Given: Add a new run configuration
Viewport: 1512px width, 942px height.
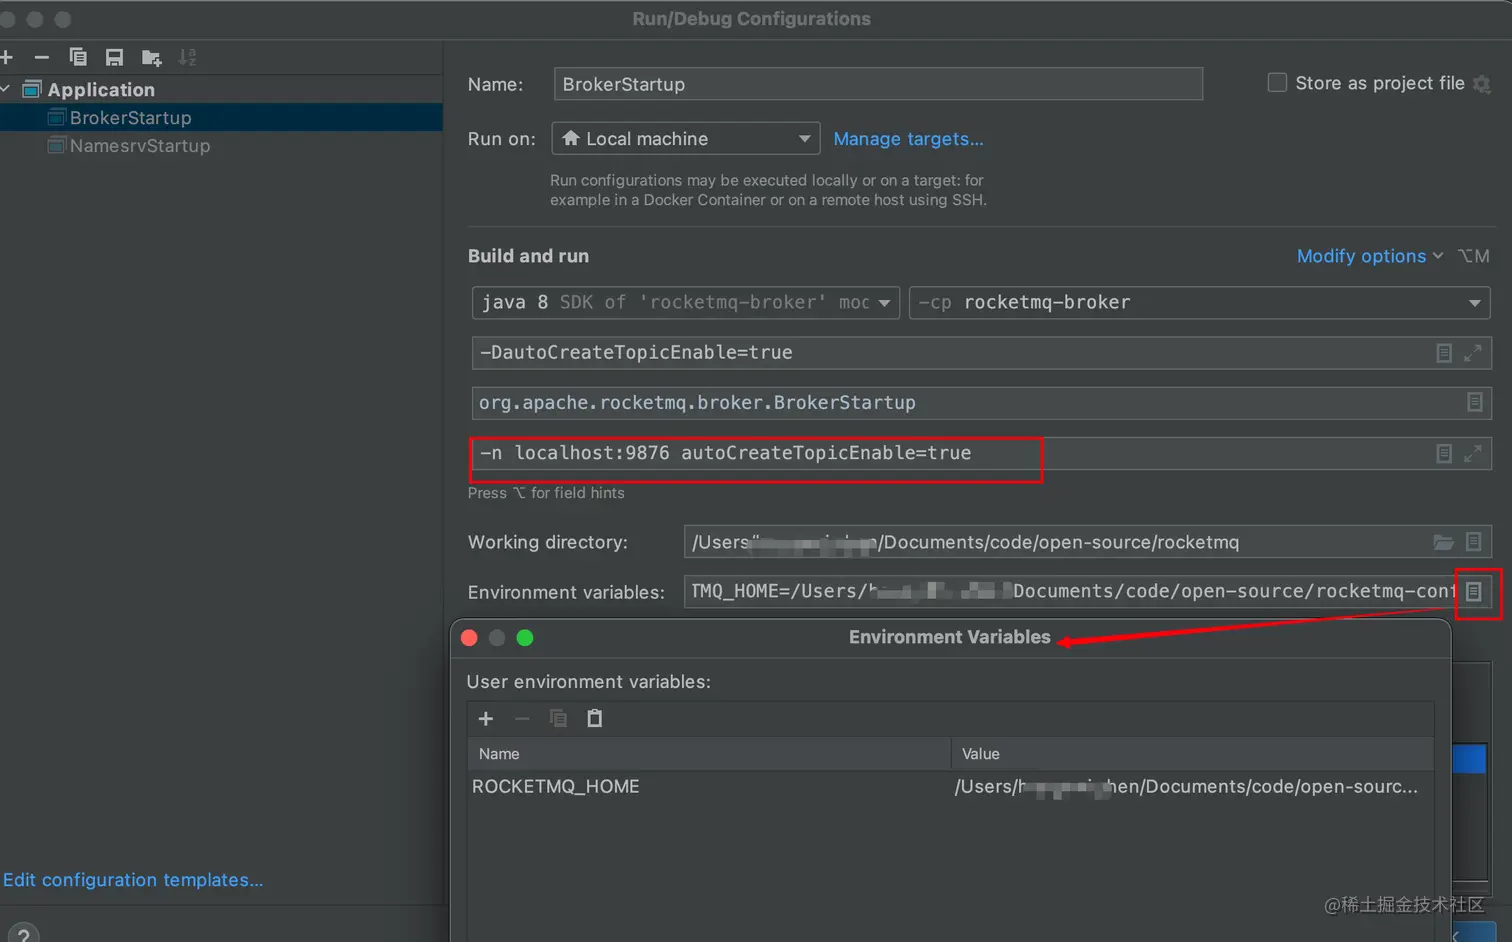Looking at the screenshot, I should point(6,57).
